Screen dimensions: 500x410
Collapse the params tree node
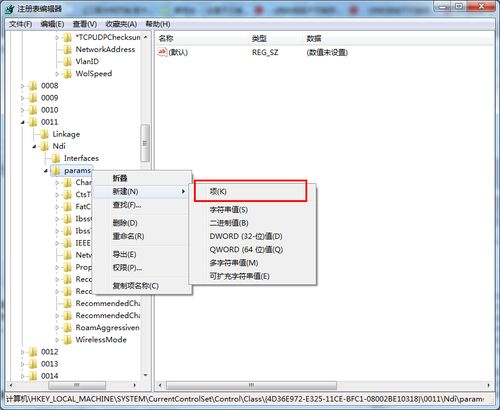[46, 171]
